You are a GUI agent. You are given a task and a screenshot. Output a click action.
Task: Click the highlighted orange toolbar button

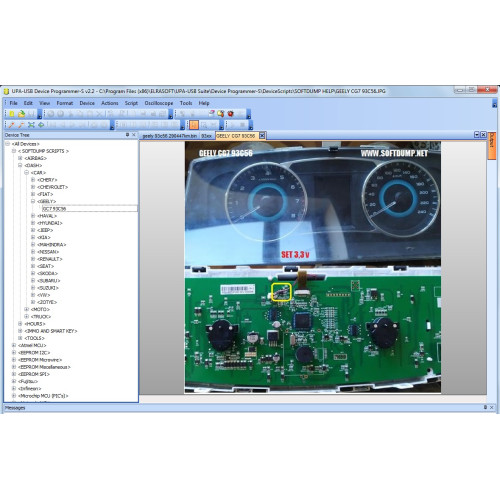click(194, 125)
